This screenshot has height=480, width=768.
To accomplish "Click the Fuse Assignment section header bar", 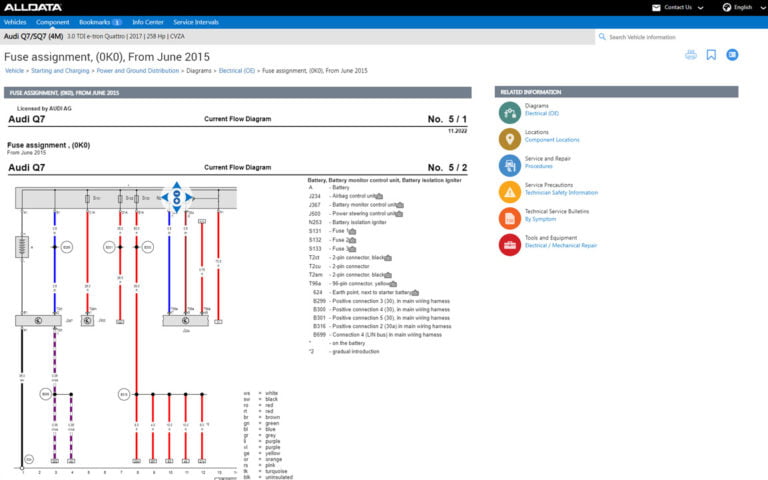I will coord(238,93).
